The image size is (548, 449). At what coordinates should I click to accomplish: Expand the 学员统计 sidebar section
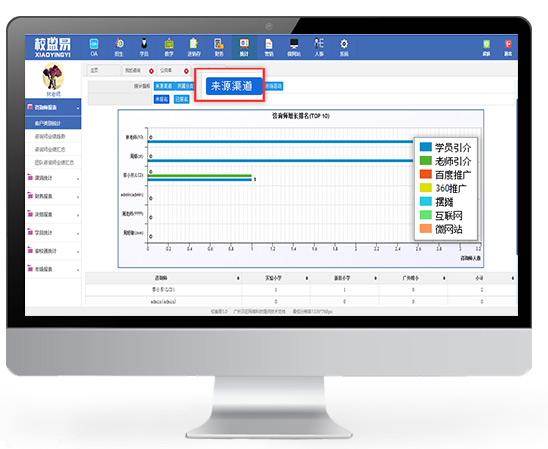(x=53, y=232)
